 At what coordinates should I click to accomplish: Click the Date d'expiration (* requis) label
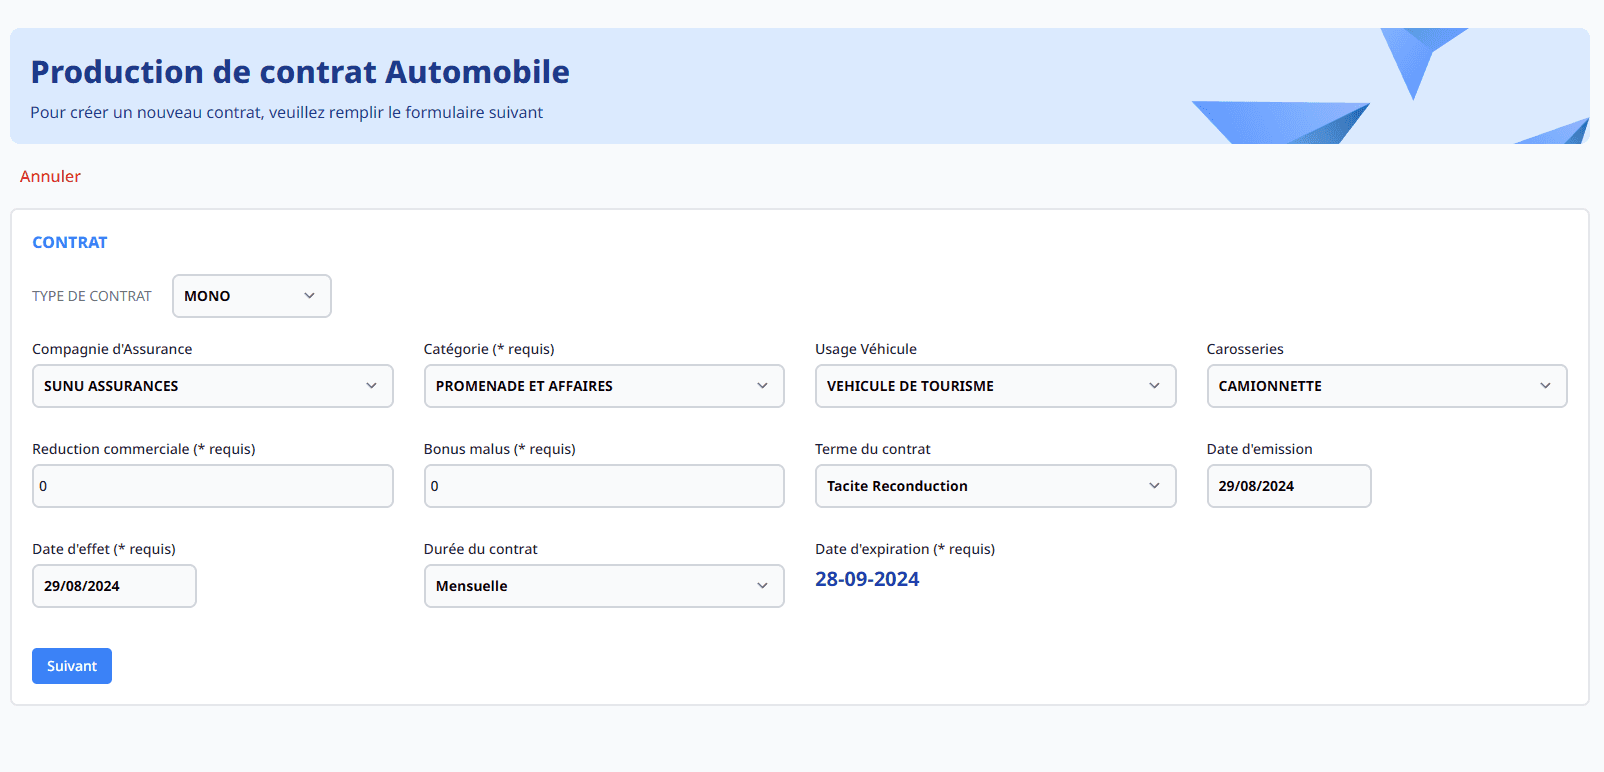[904, 549]
